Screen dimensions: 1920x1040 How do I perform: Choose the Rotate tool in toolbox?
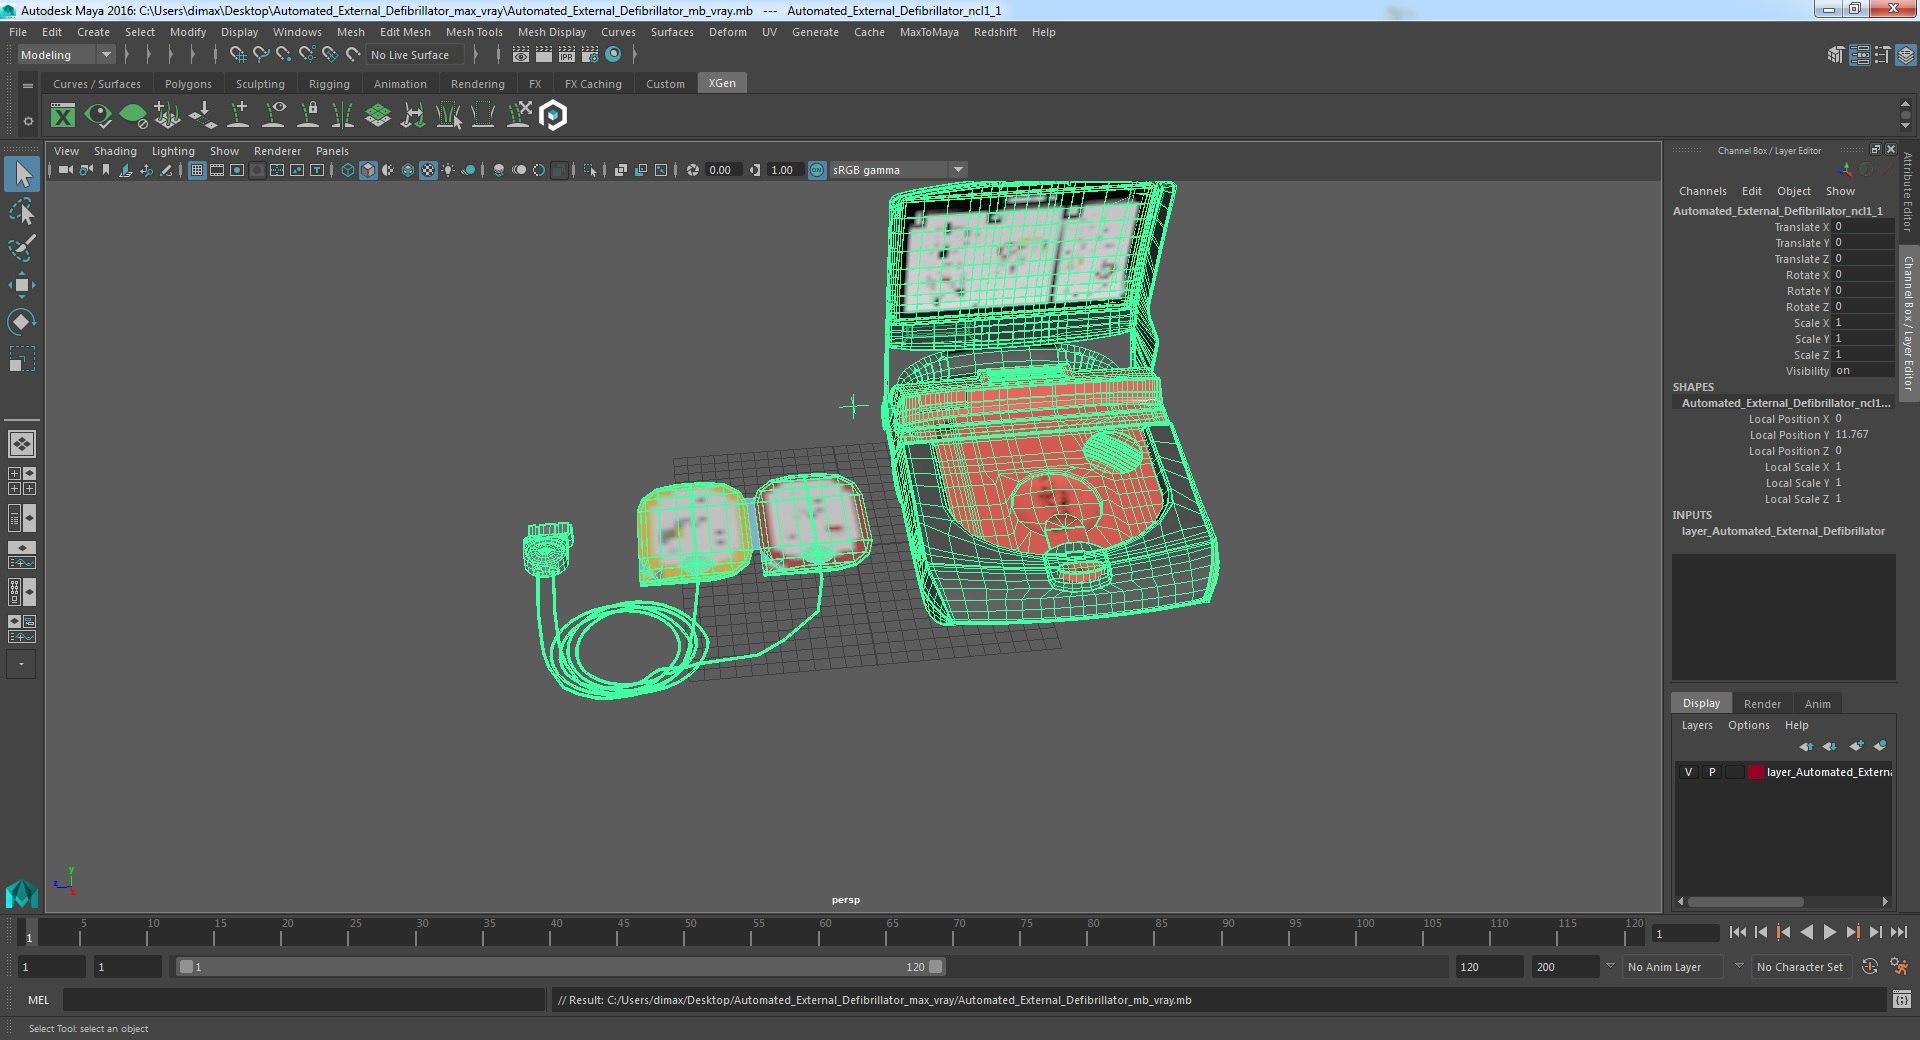22,321
